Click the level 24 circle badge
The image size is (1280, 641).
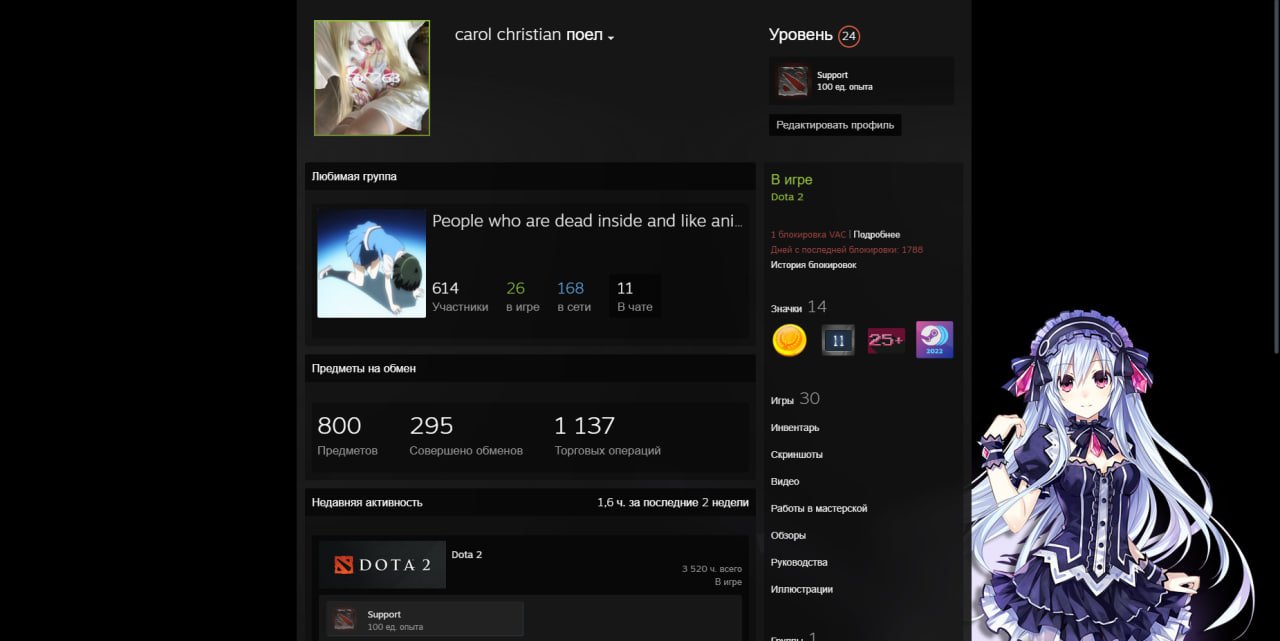[849, 36]
